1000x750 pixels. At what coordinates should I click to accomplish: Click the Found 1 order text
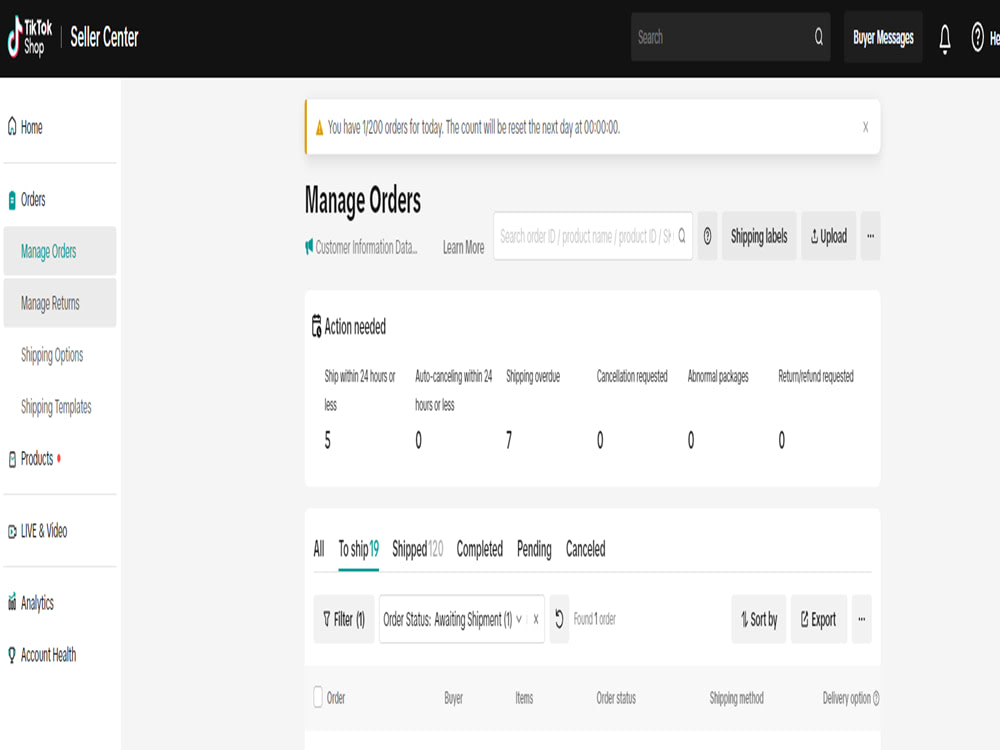pos(594,619)
